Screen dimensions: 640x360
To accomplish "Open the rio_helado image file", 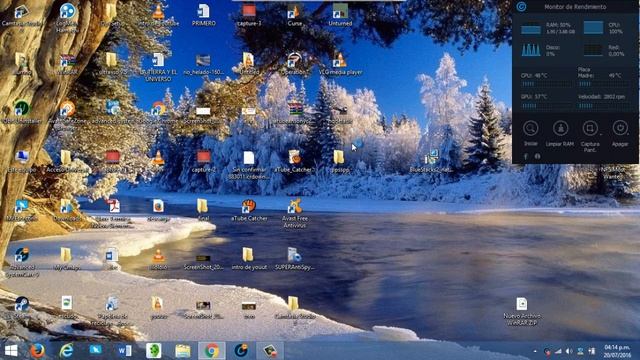I will pyautogui.click(x=203, y=64).
